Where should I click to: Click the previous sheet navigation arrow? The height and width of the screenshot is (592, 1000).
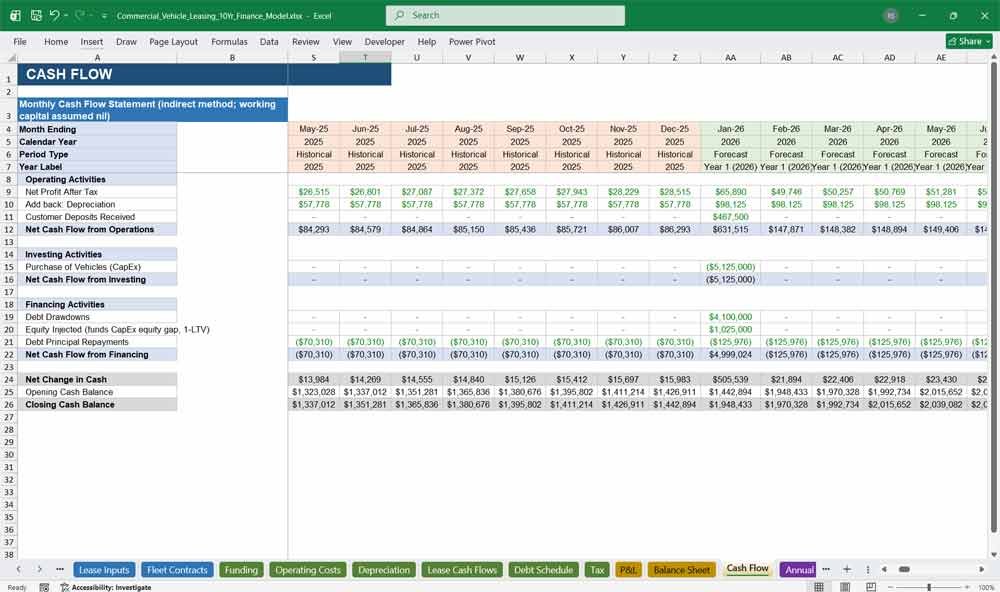[x=18, y=569]
